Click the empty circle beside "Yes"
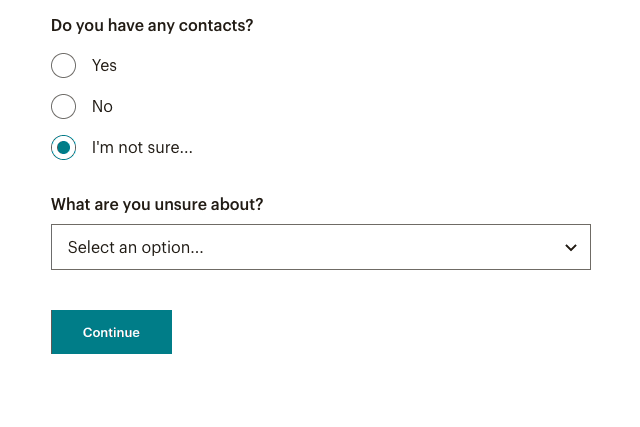Screen dimensions: 640x427 click(x=63, y=66)
